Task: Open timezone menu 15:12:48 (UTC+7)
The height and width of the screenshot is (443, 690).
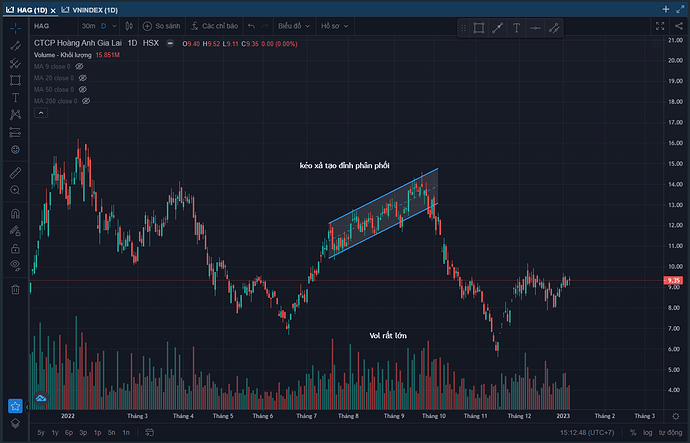Action: [587, 432]
